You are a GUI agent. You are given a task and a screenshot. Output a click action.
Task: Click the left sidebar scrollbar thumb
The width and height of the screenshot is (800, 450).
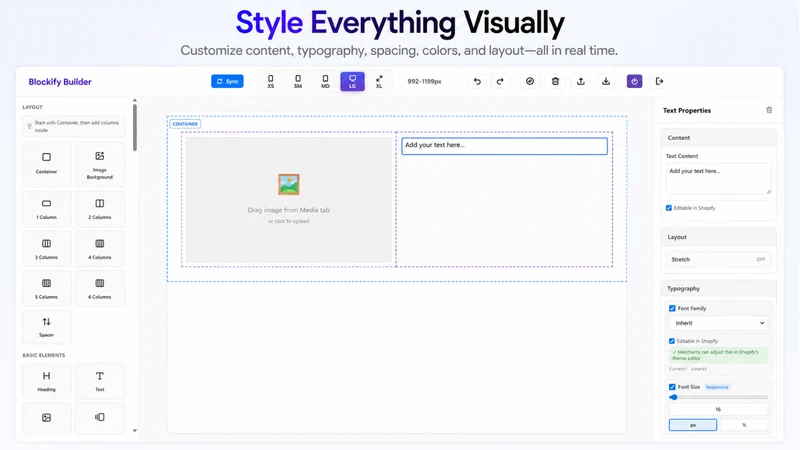click(135, 128)
